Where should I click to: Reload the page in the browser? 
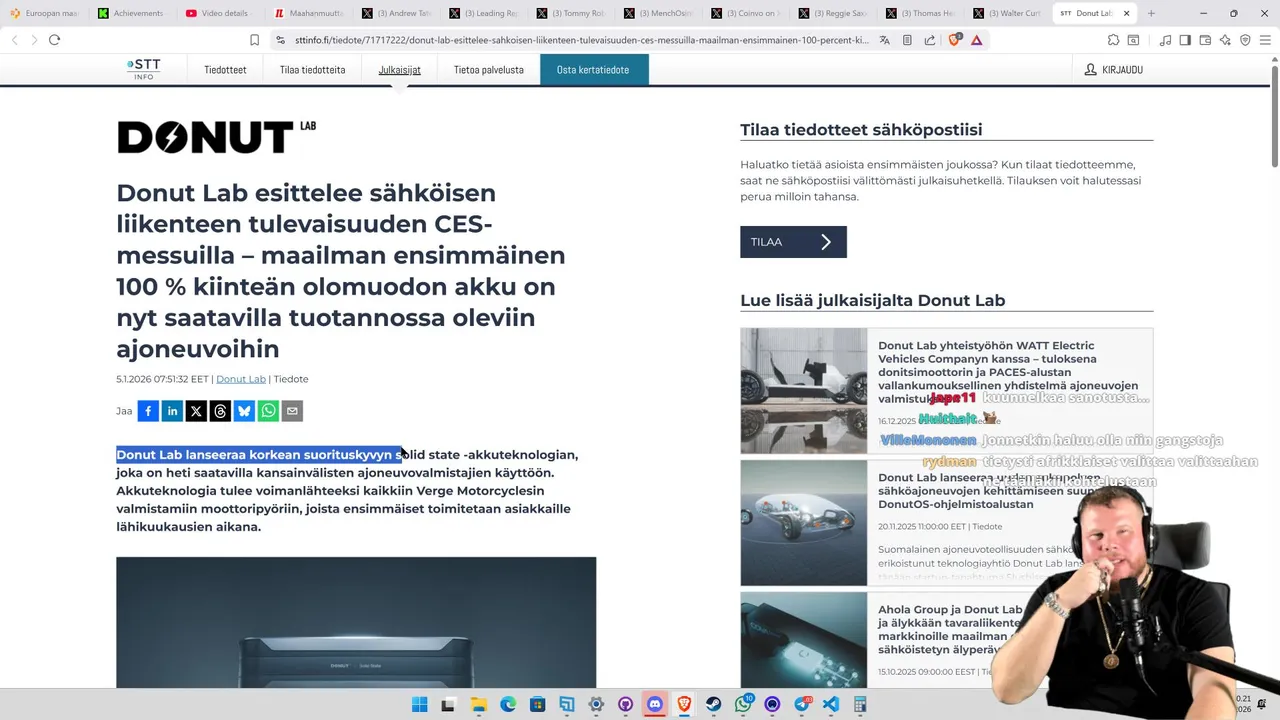click(54, 40)
